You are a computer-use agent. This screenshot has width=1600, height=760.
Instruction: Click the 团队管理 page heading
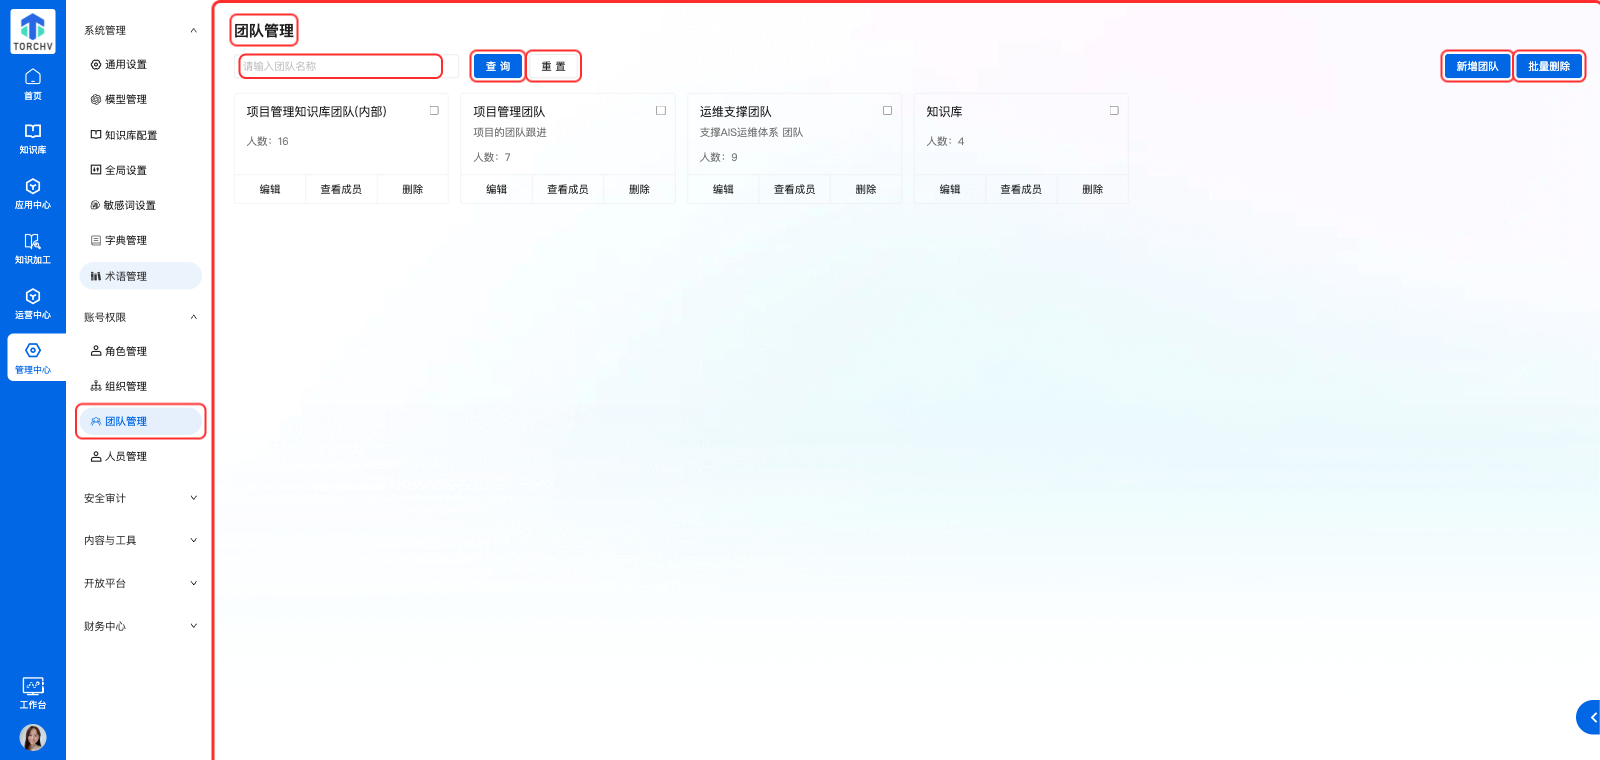[x=264, y=31]
